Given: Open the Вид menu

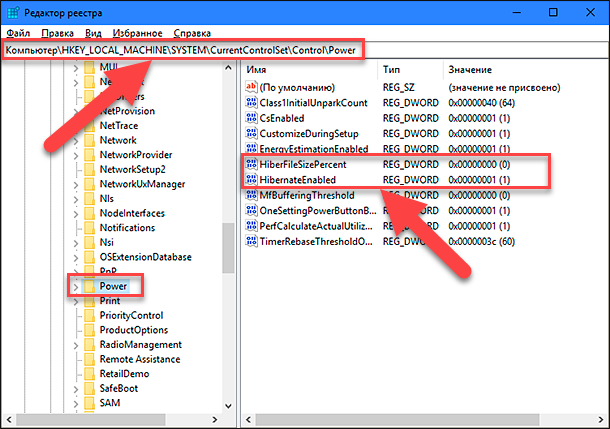Looking at the screenshot, I should click(93, 33).
